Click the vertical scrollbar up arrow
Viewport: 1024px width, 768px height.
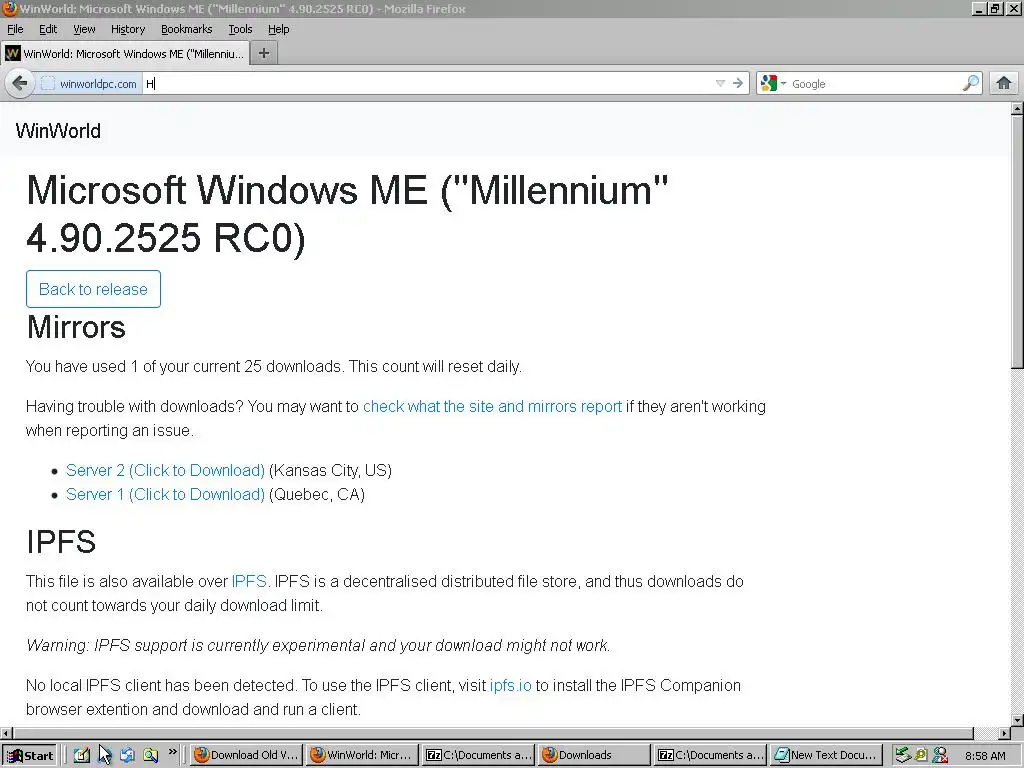pyautogui.click(x=1017, y=109)
